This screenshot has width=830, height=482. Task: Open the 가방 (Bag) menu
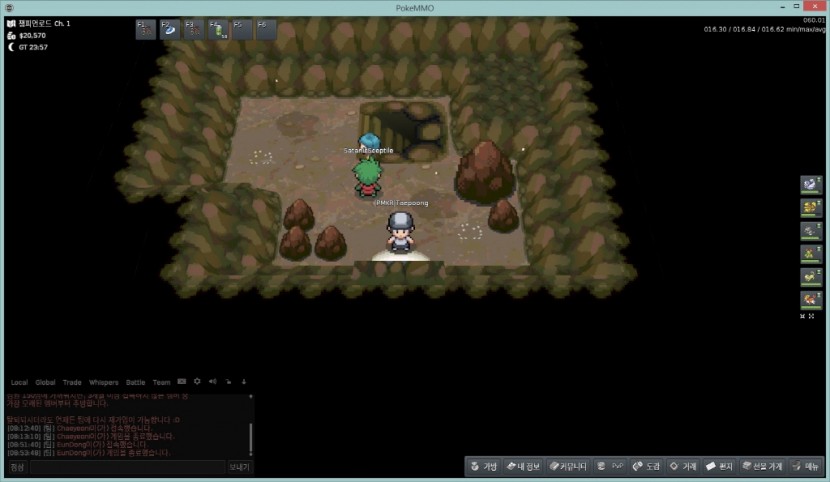485,466
